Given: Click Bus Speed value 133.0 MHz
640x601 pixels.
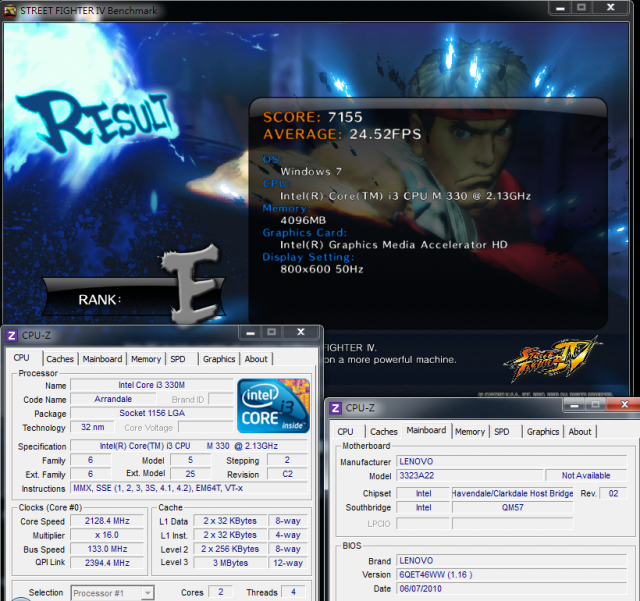Looking at the screenshot, I should point(107,549).
